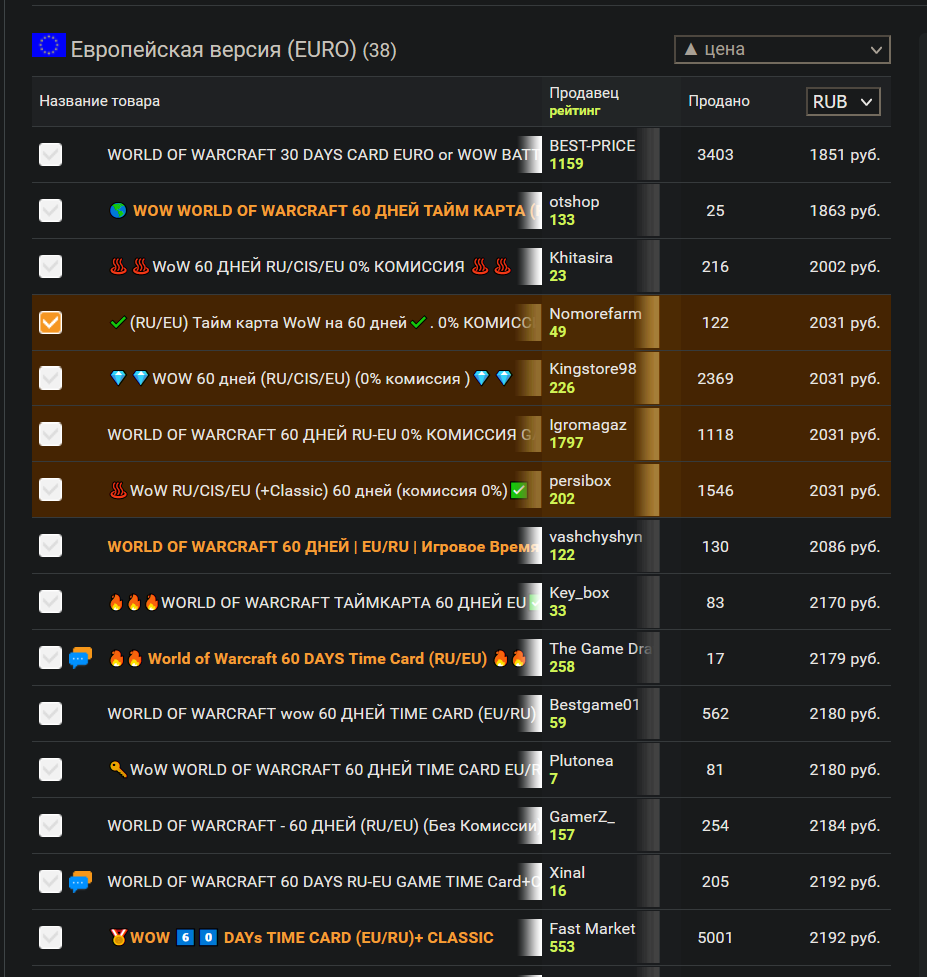Viewport: 927px width, 977px height.
Task: Select the checkbox in the Khitasira row
Action: point(50,267)
